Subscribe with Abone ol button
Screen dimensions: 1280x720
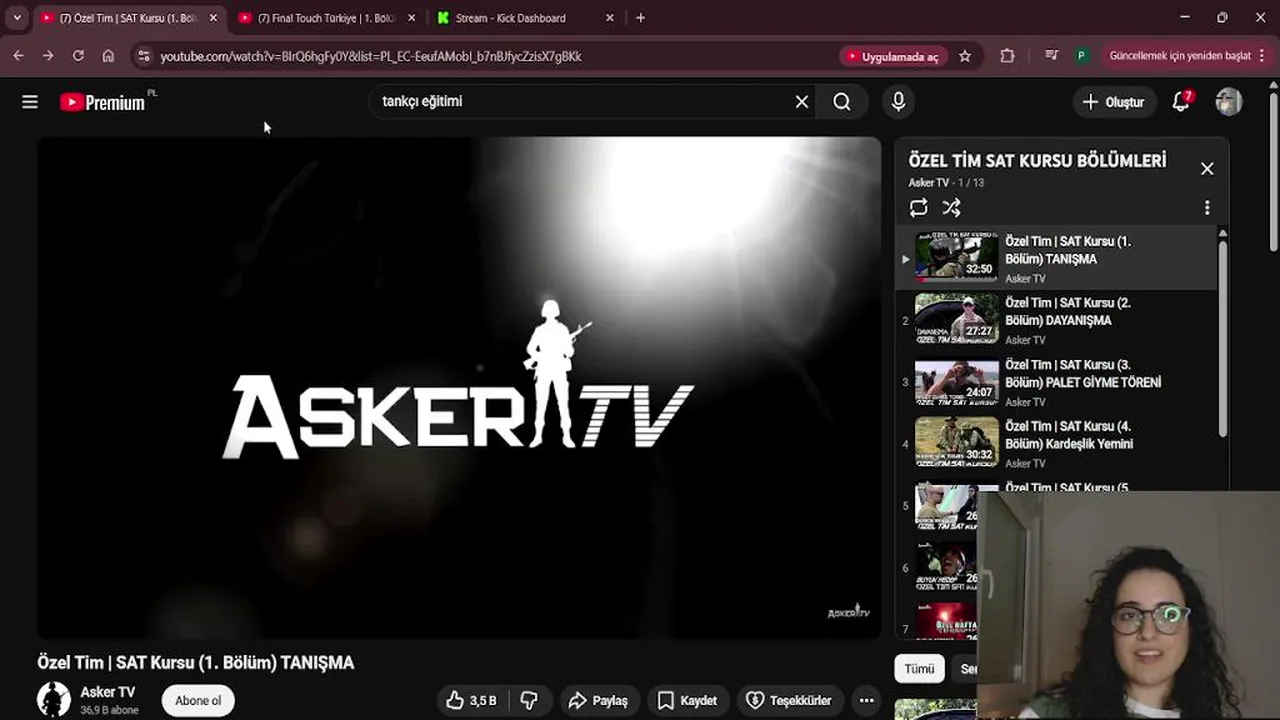(198, 700)
